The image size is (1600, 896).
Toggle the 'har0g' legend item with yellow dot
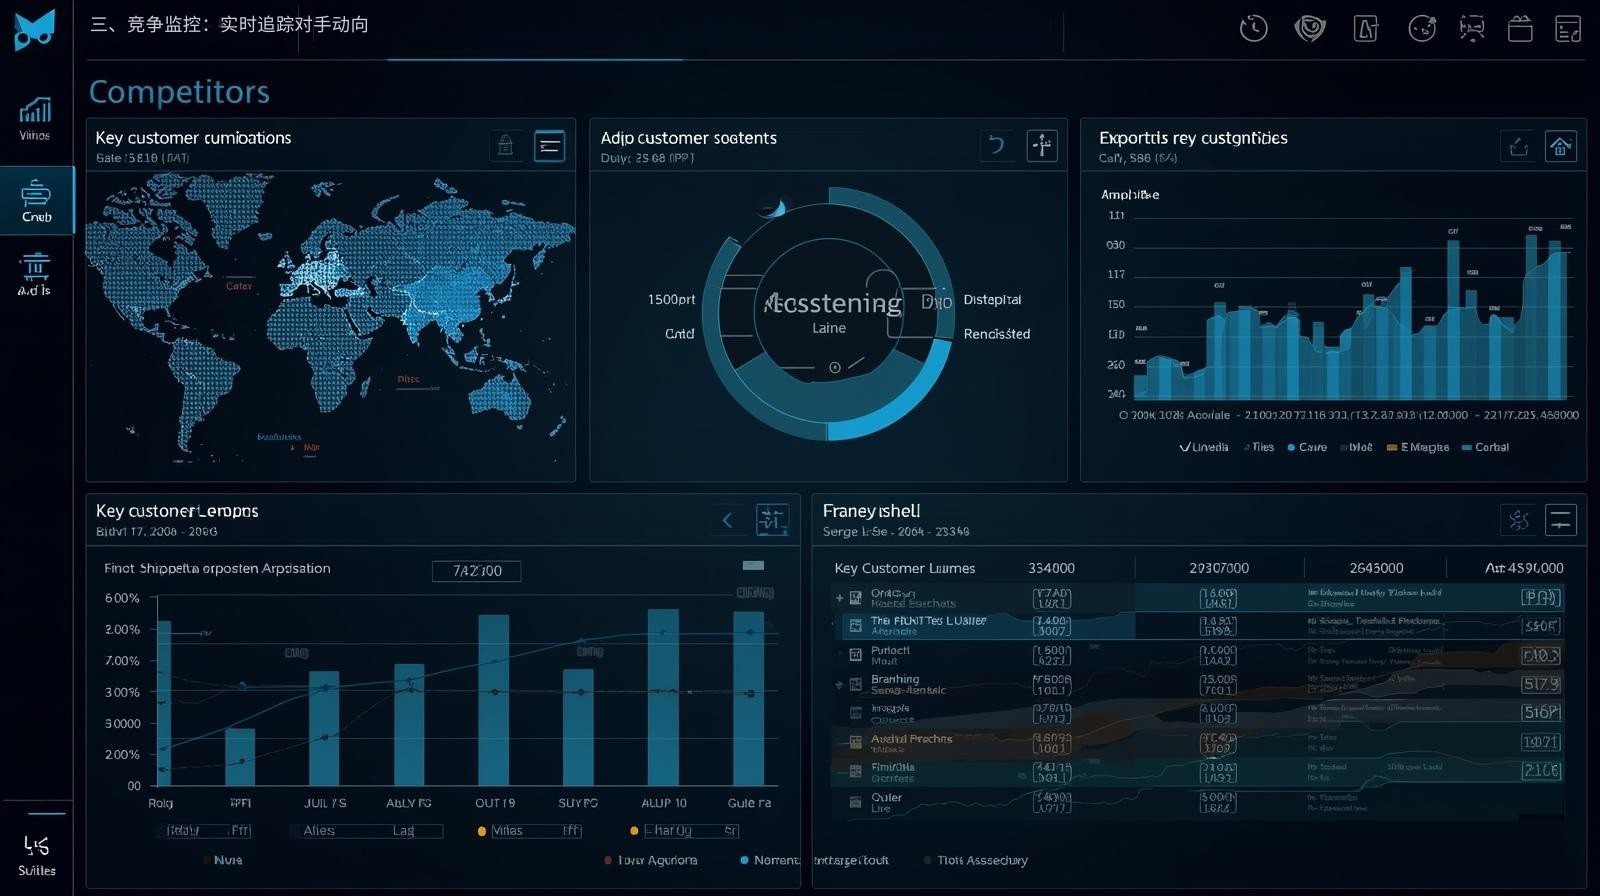[x=683, y=831]
